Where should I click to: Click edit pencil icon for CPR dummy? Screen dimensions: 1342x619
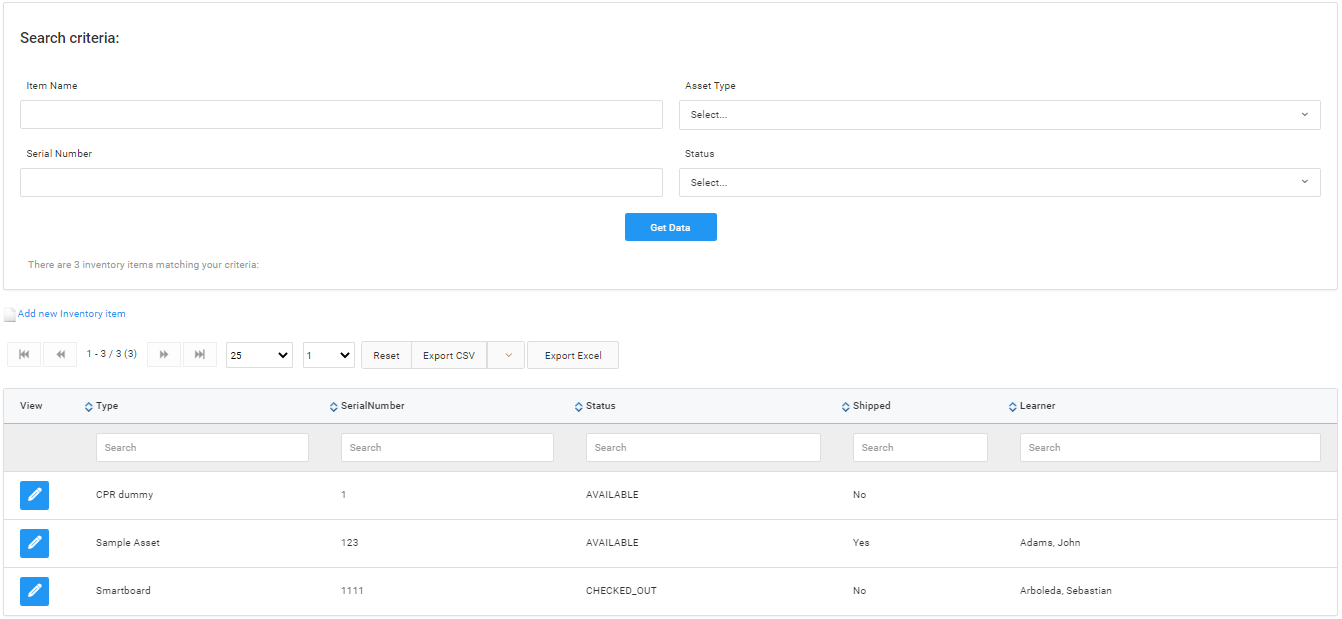[x=34, y=495]
